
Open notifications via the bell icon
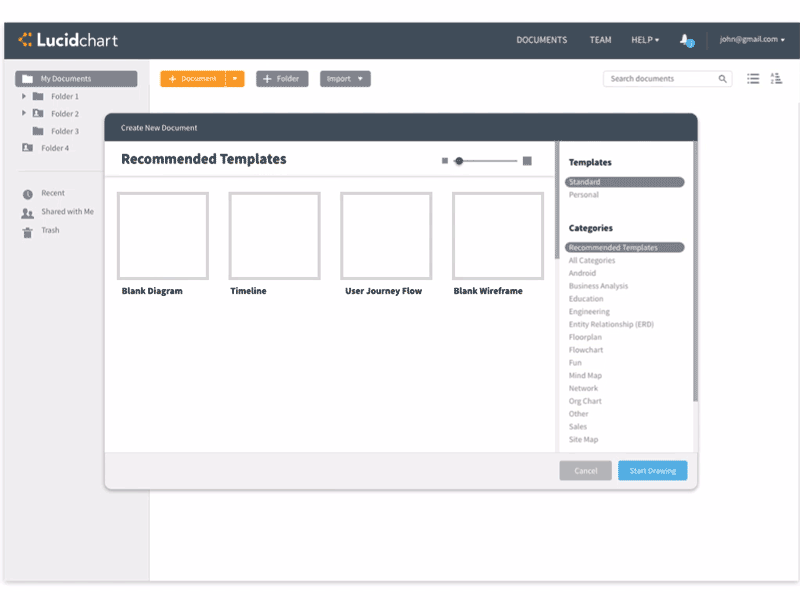pyautogui.click(x=684, y=39)
